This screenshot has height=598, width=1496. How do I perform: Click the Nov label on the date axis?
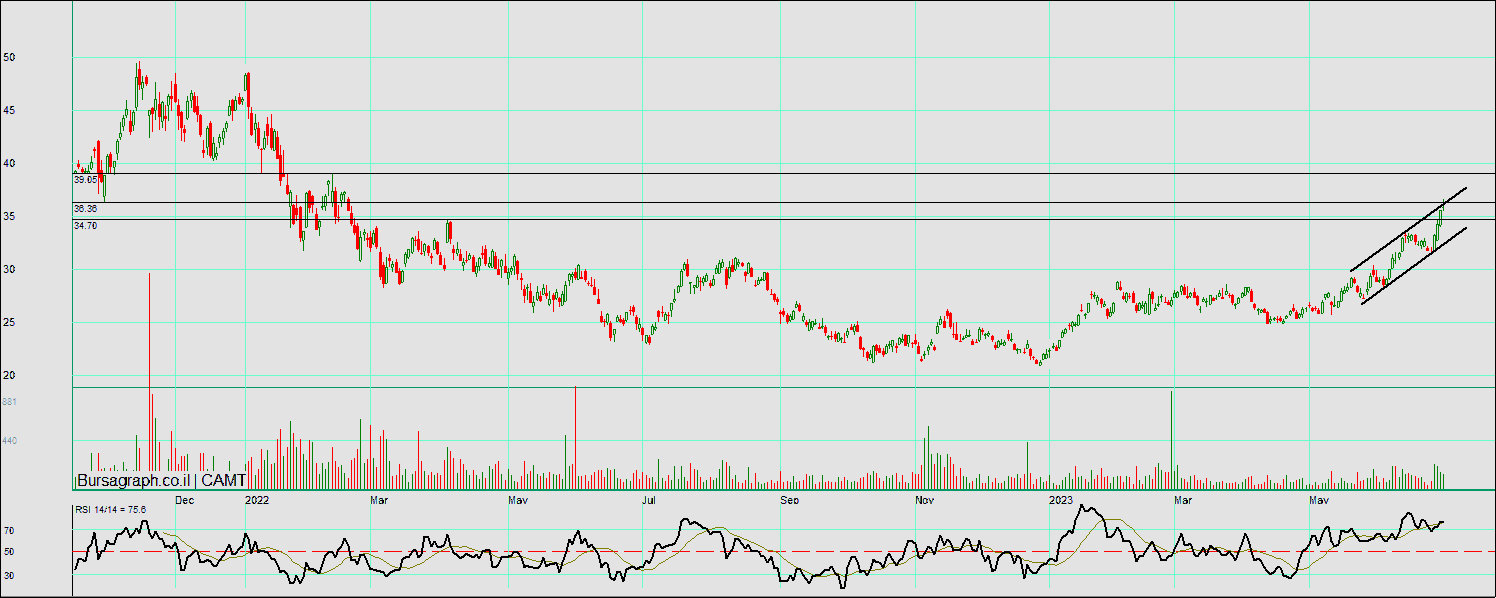click(x=924, y=498)
